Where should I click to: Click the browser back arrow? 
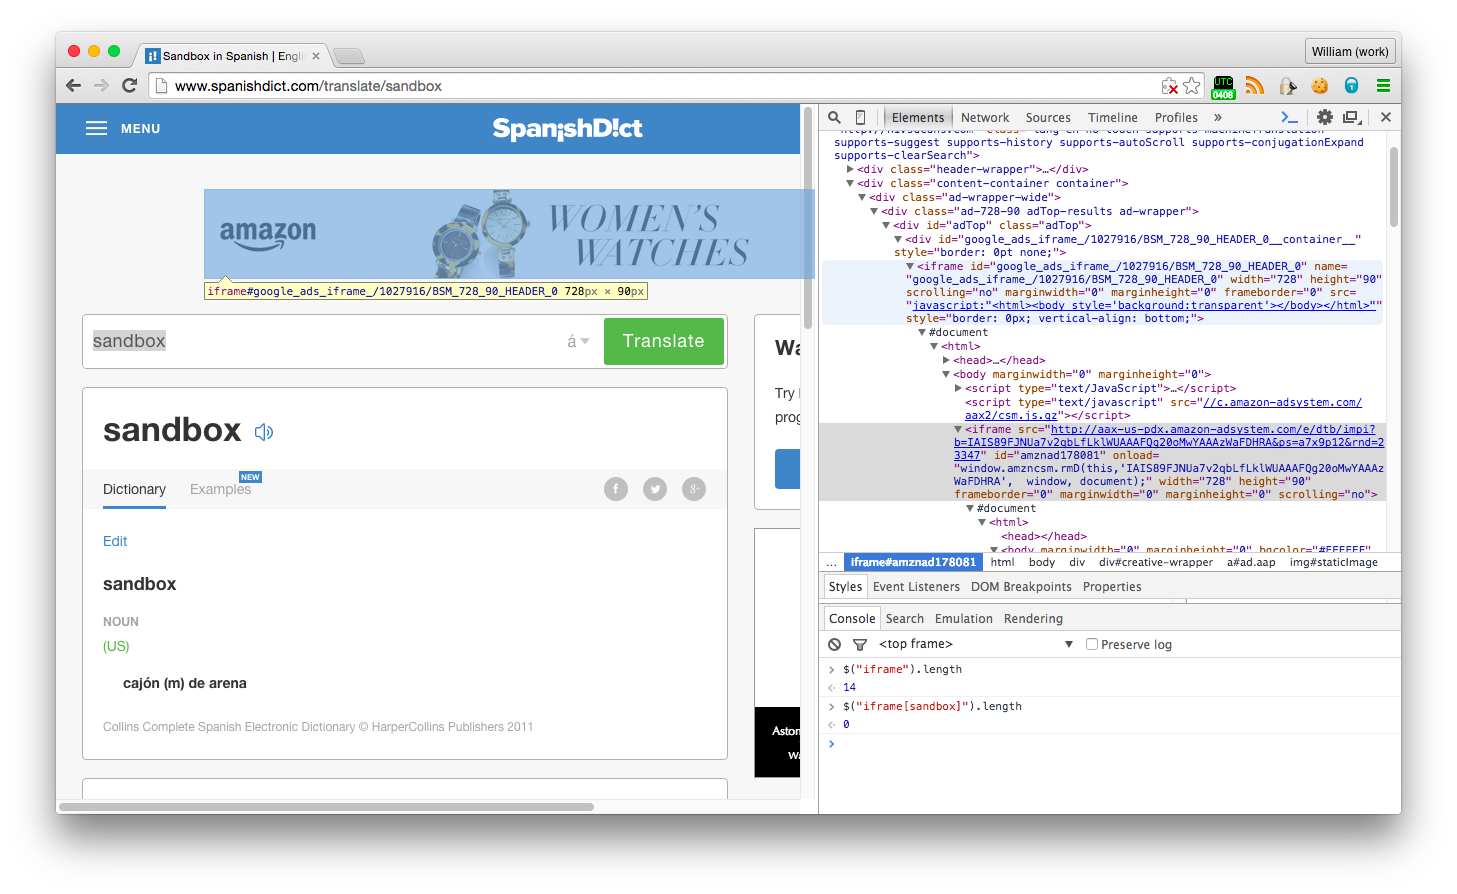click(x=73, y=86)
